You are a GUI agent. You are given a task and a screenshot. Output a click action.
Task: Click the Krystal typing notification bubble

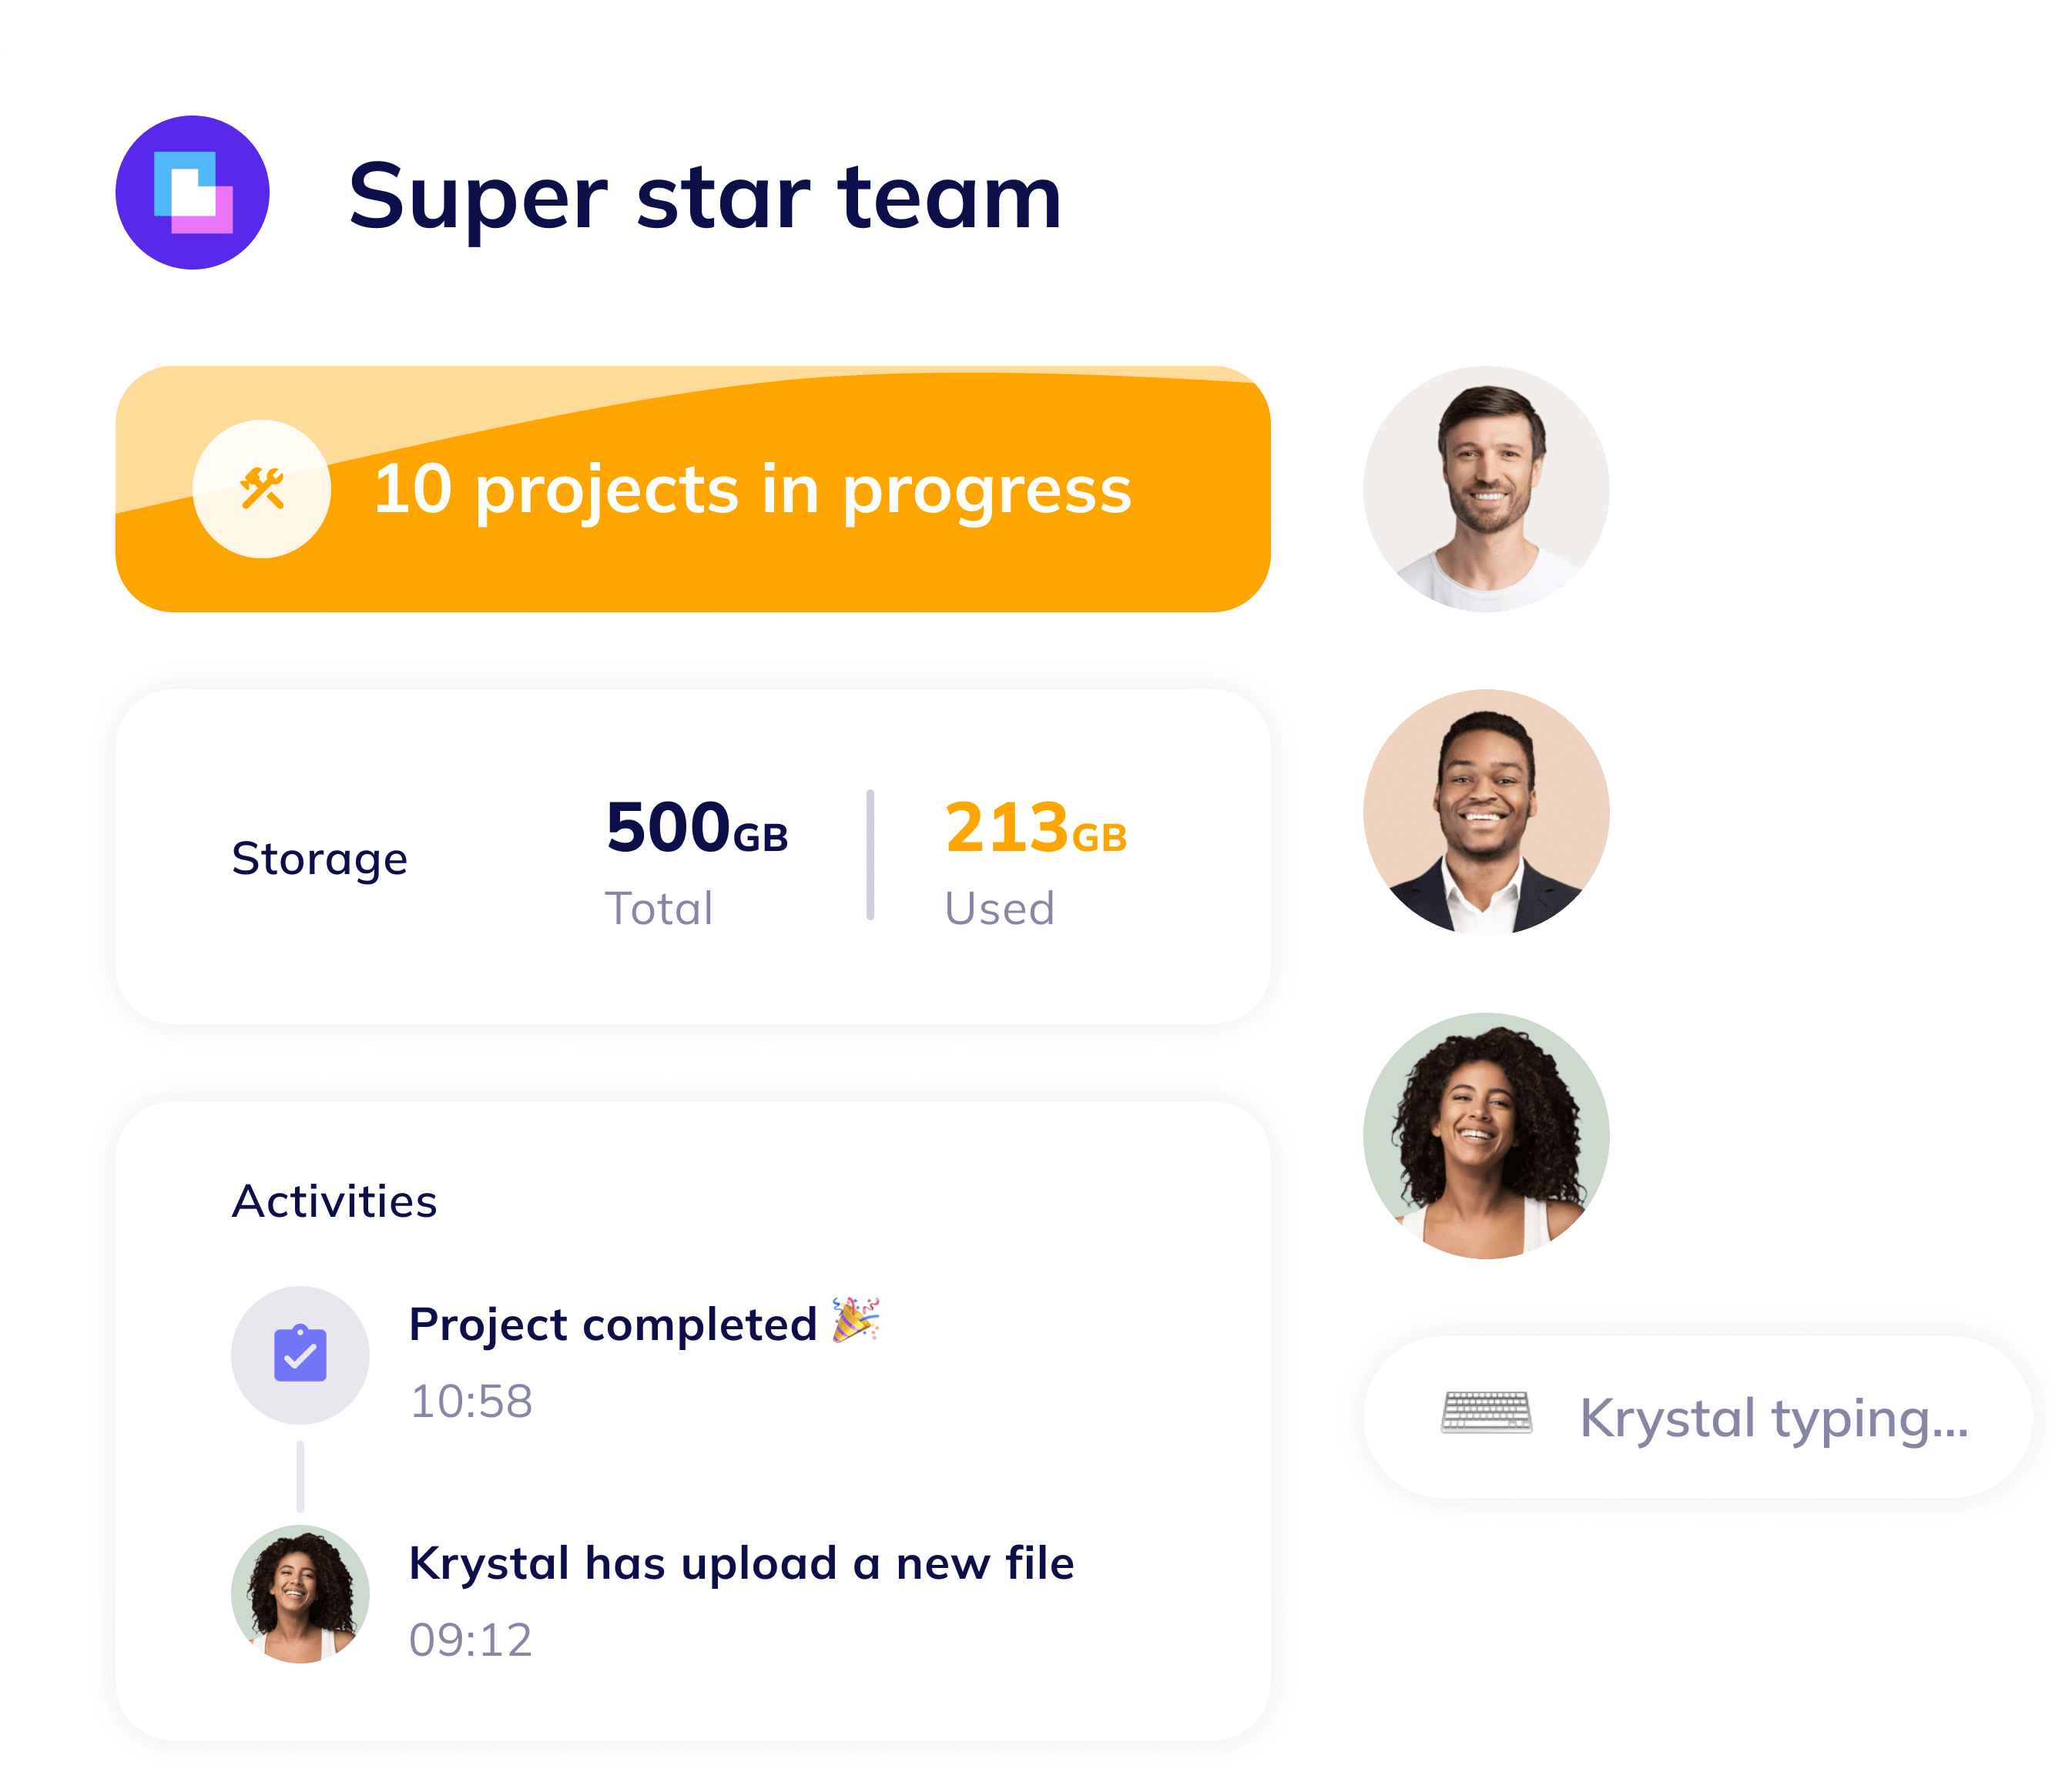coord(1698,1417)
